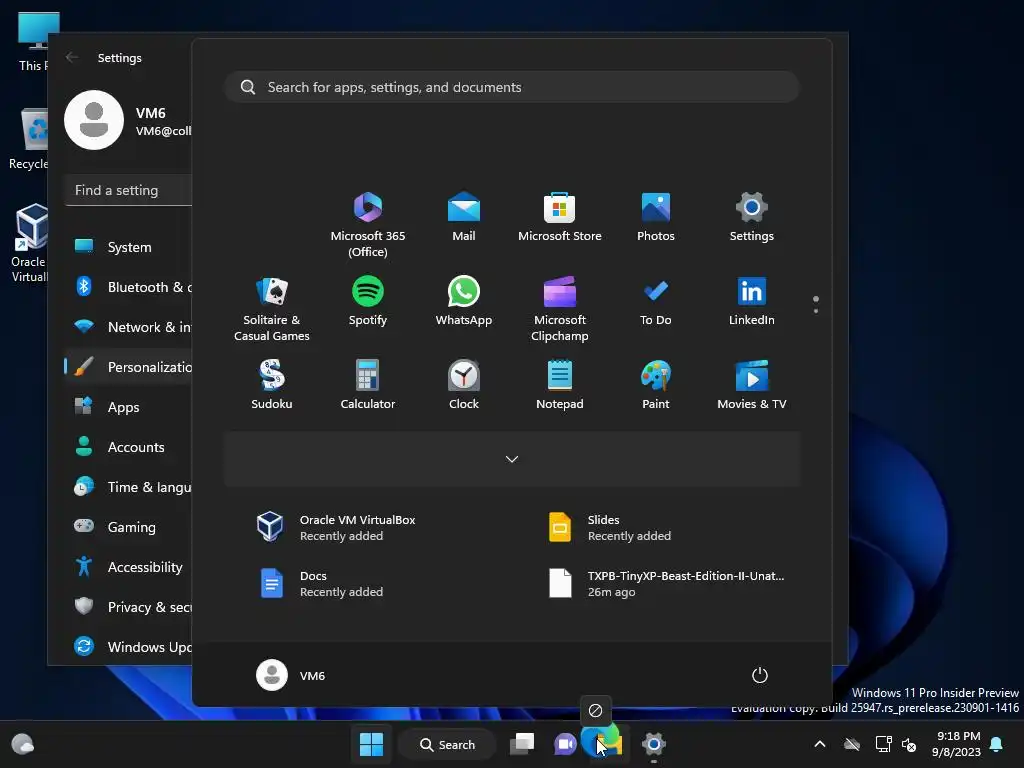Click OneDrive cloud tray icon
Viewport: 1024px width, 768px height.
[852, 744]
